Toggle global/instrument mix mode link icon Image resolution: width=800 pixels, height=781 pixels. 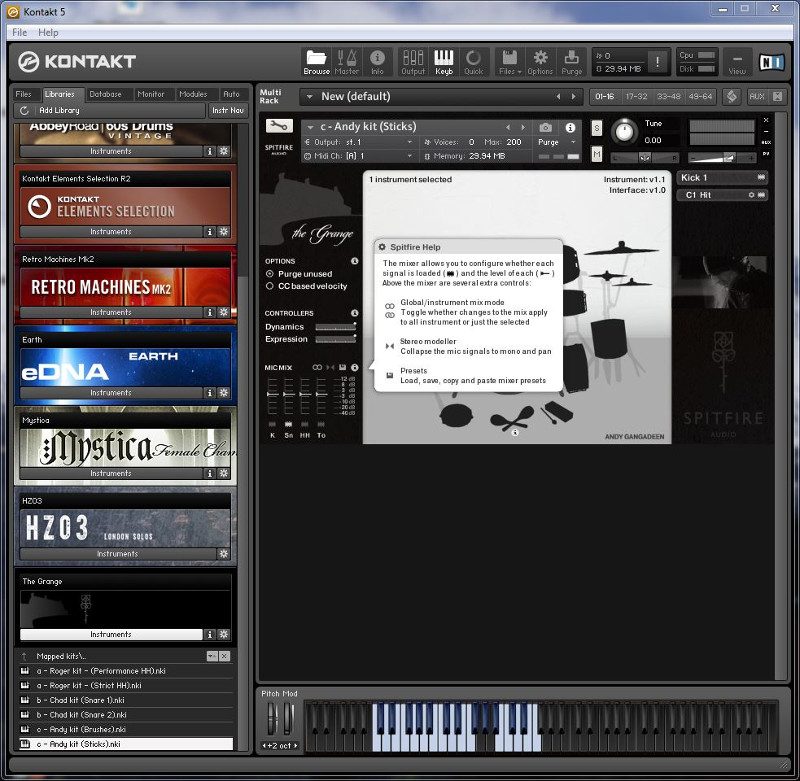317,367
